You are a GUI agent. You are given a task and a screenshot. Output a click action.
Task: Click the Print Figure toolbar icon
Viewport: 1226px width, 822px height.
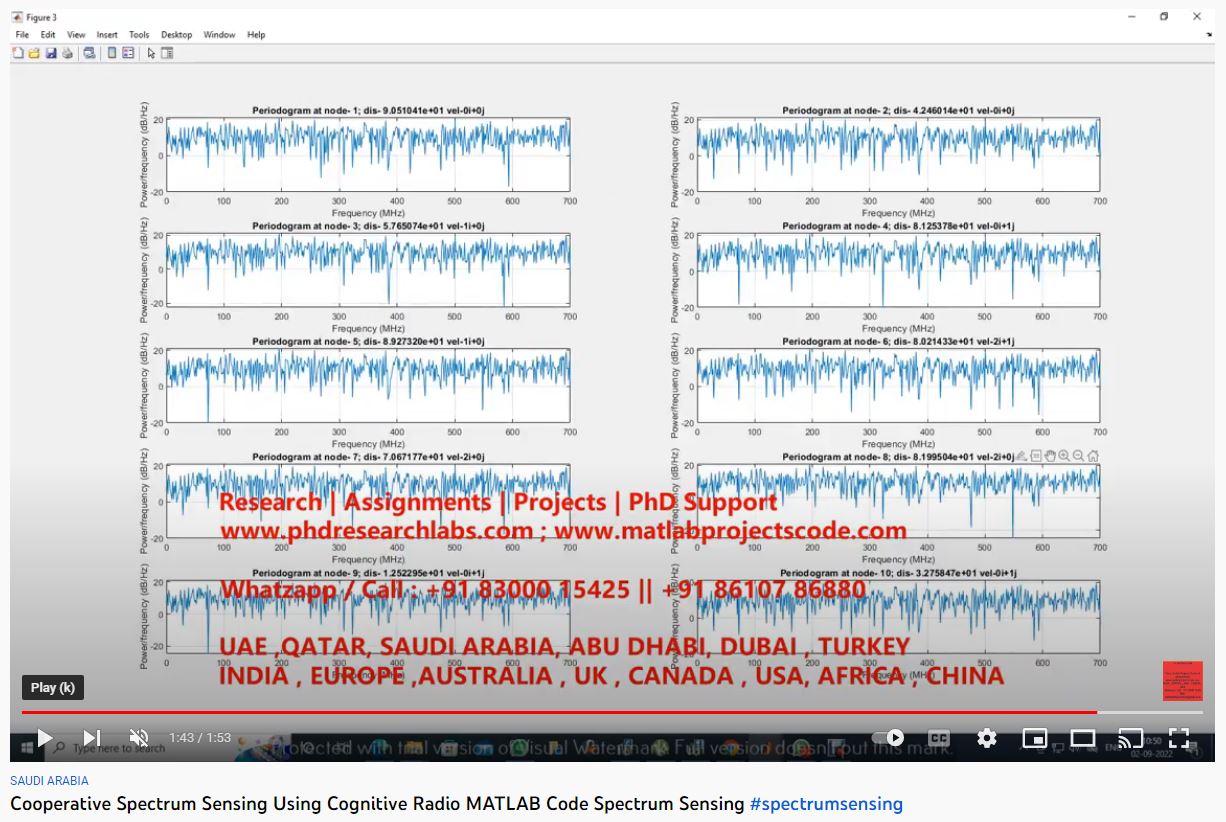click(x=67, y=53)
